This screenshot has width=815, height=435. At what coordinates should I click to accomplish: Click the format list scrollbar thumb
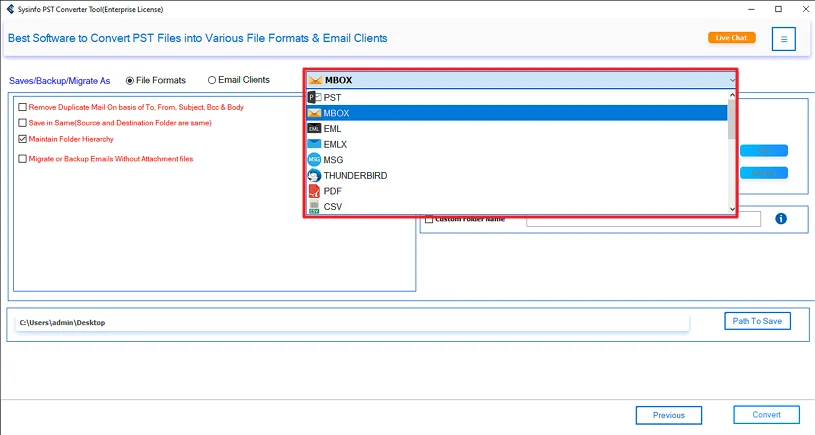coord(732,119)
